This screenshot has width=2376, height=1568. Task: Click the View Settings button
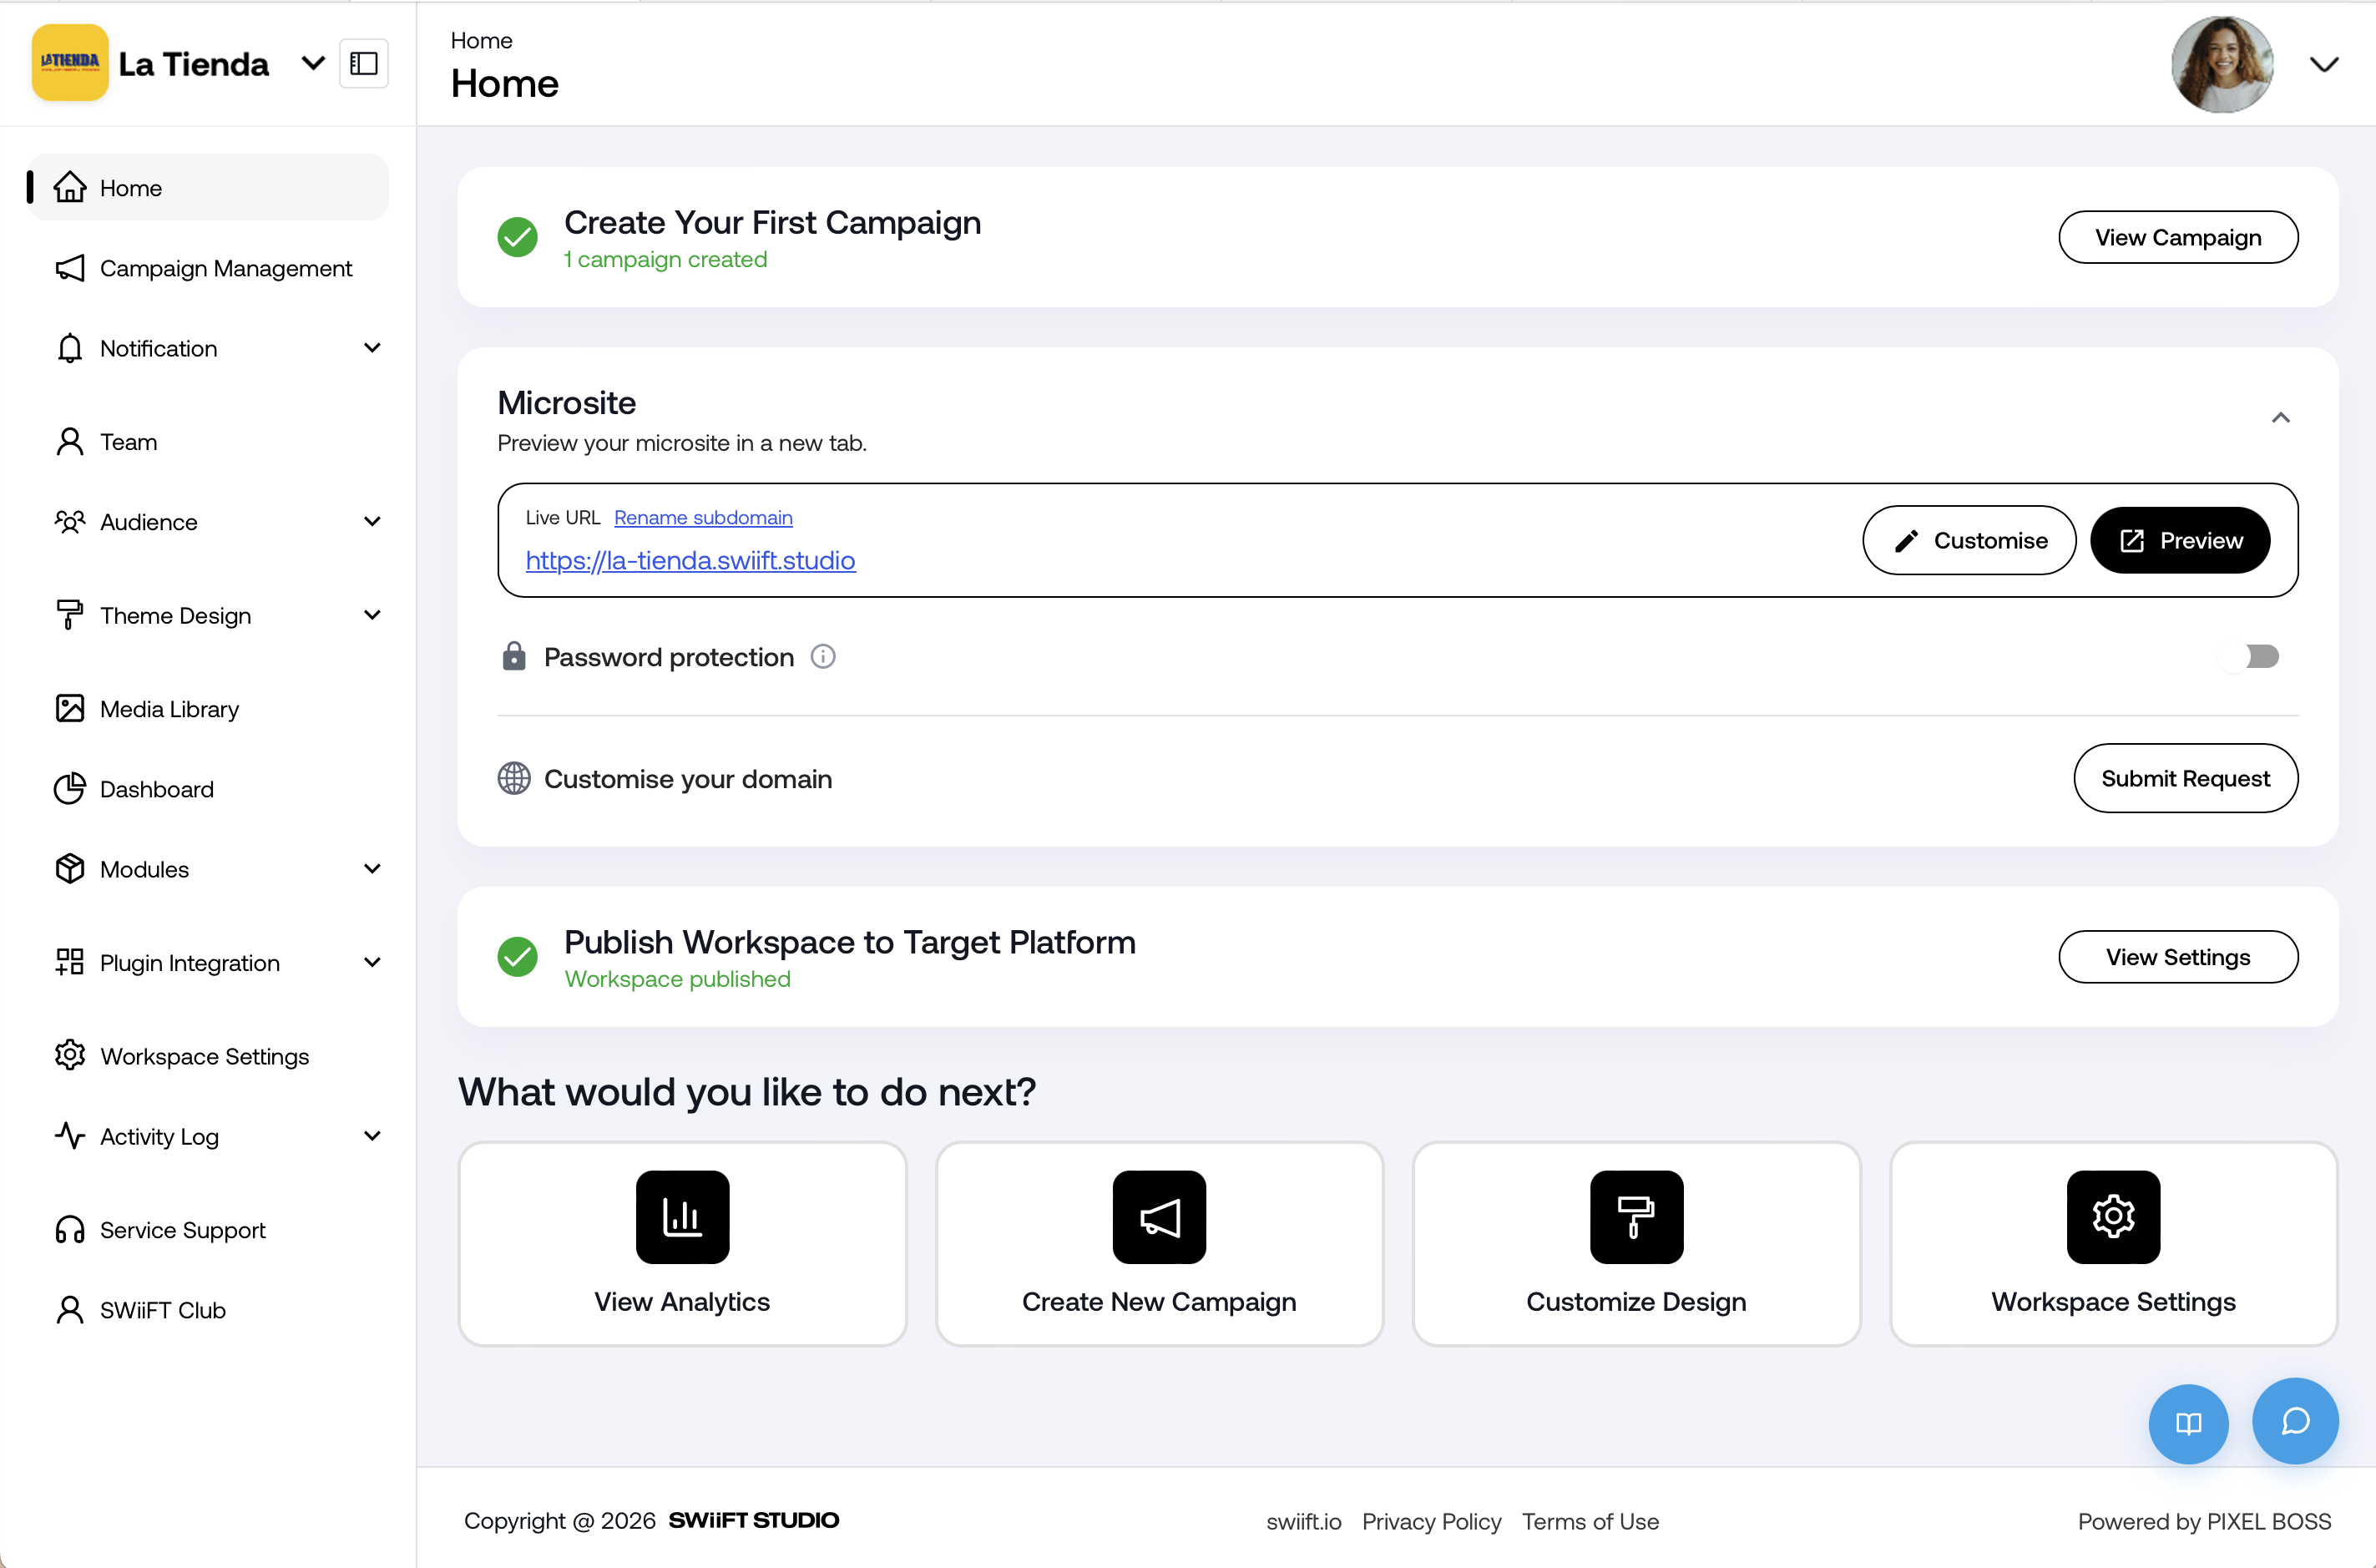point(2178,957)
